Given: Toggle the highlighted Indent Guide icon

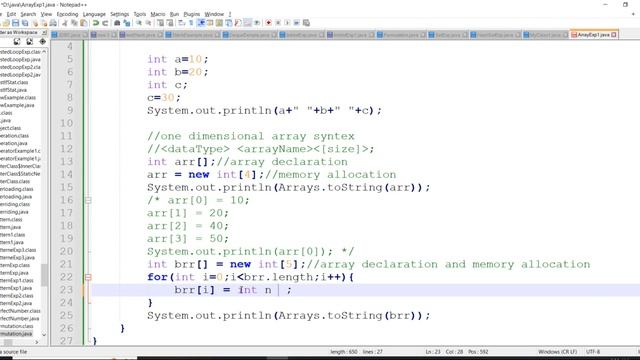Looking at the screenshot, I should click(201, 23).
